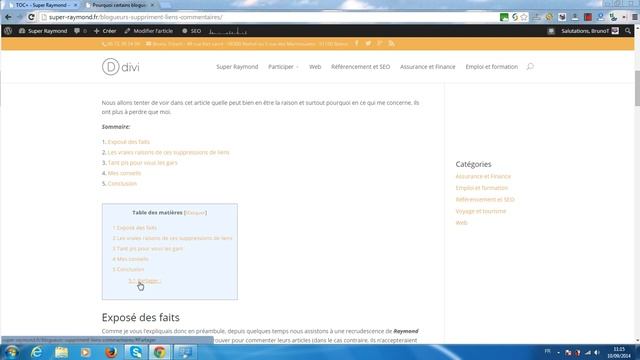Open the Super Raymond admin bar menu

tap(43, 31)
